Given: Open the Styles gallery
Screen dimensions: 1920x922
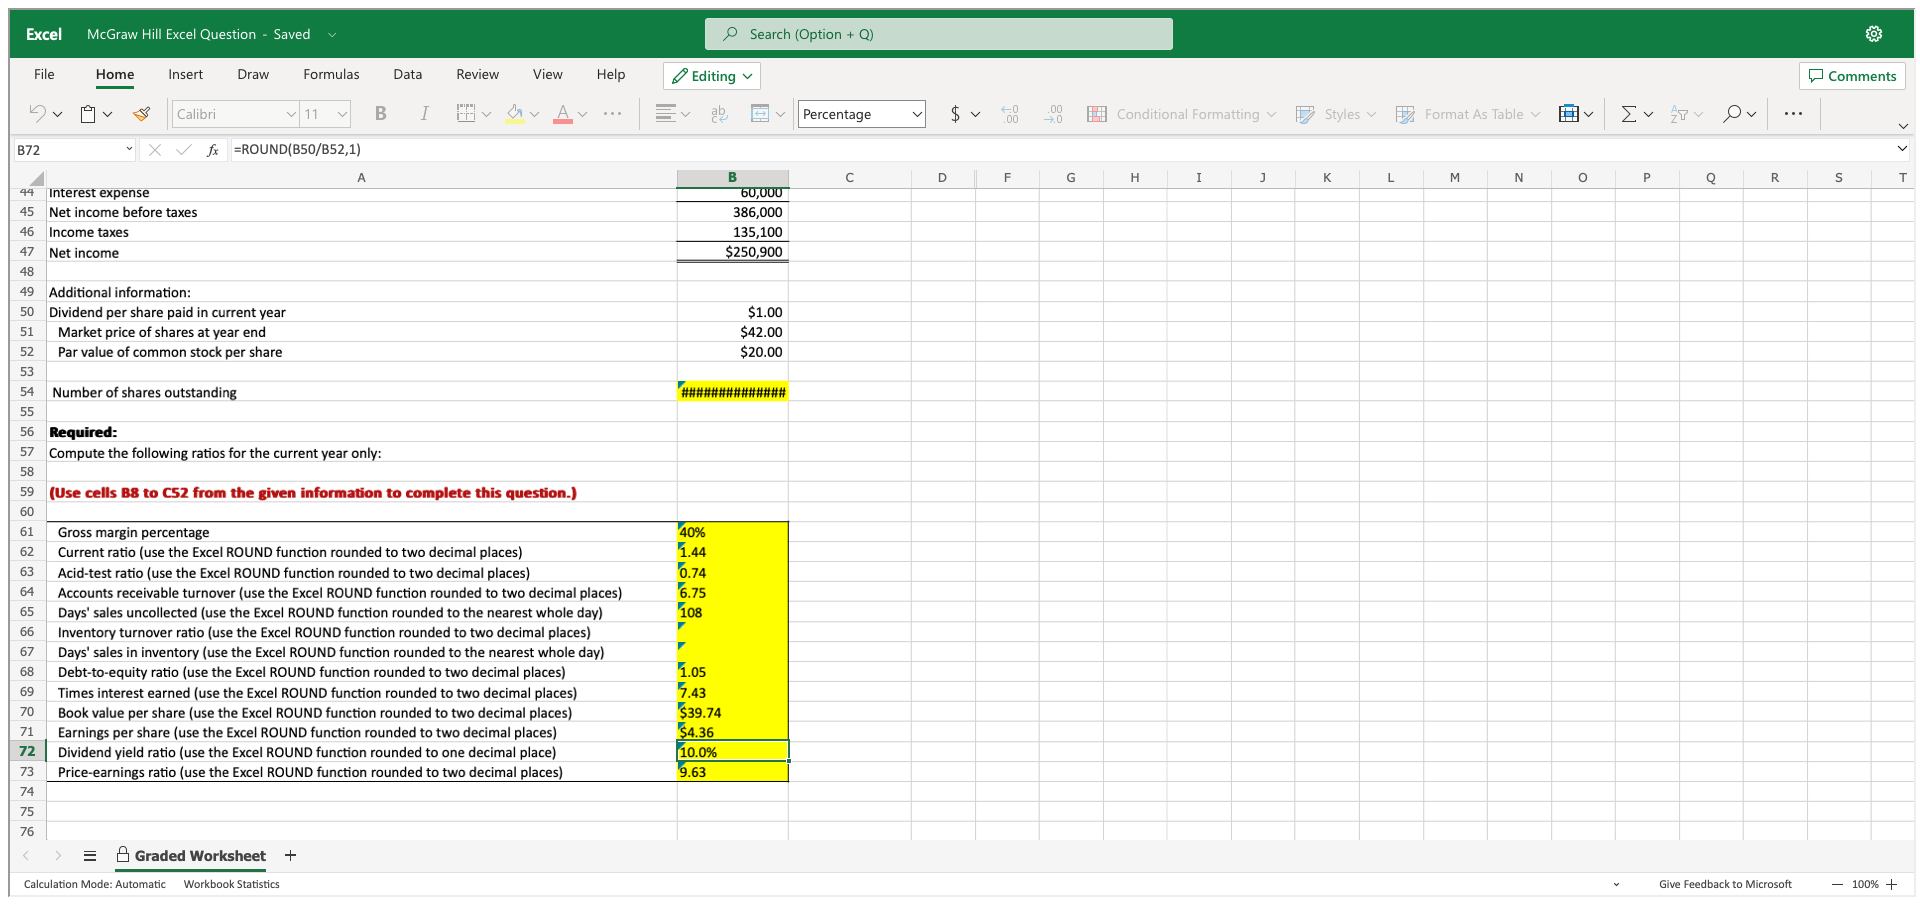Looking at the screenshot, I should pos(1335,114).
